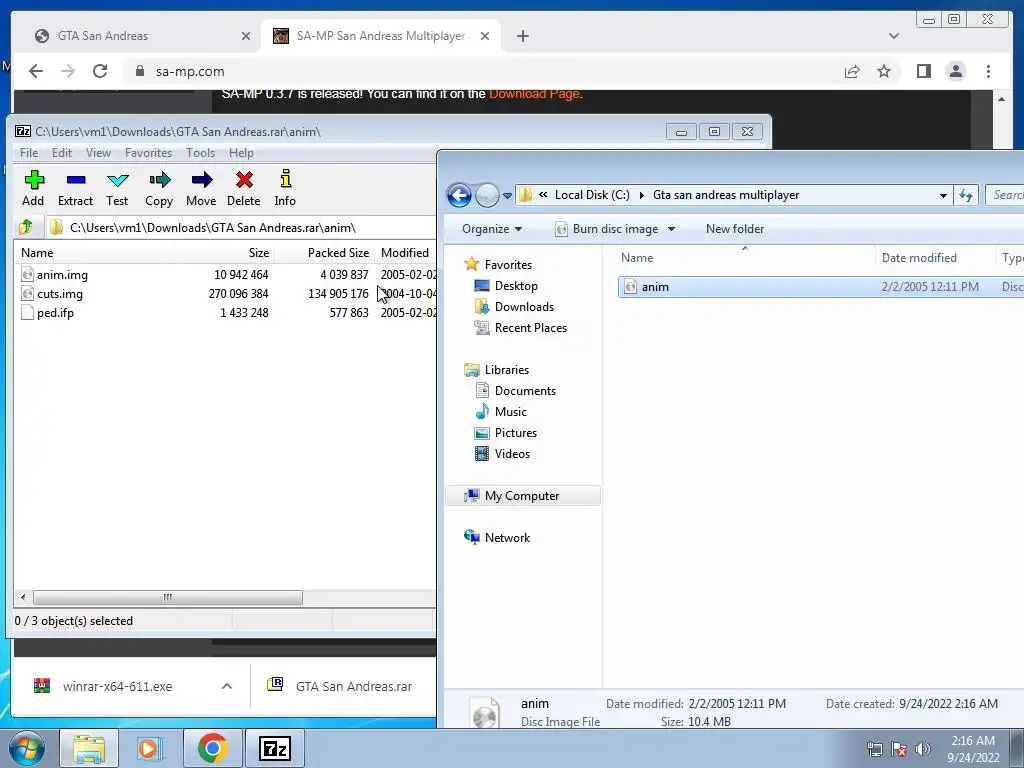This screenshot has width=1024, height=768.
Task: Select Favorites in the Explorer navigation pane
Action: [508, 264]
